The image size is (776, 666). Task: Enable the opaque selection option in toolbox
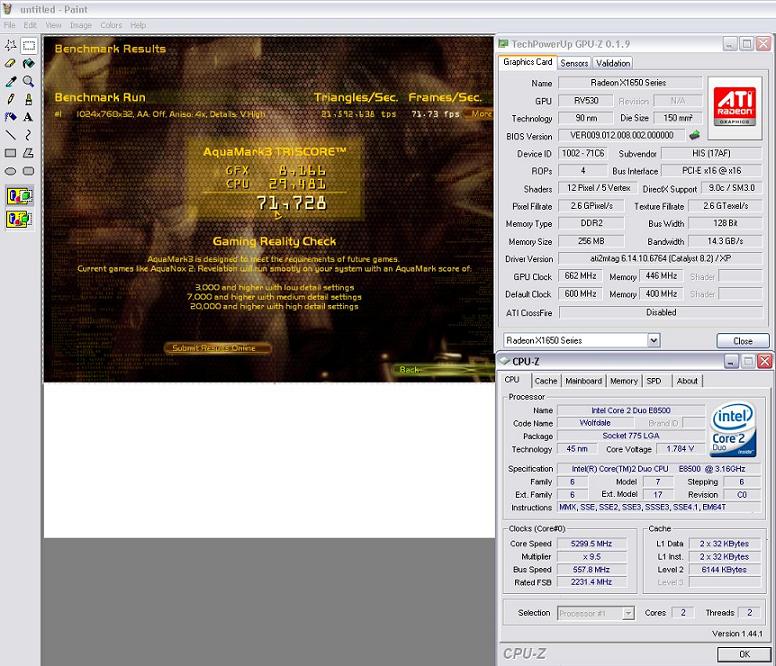point(19,196)
